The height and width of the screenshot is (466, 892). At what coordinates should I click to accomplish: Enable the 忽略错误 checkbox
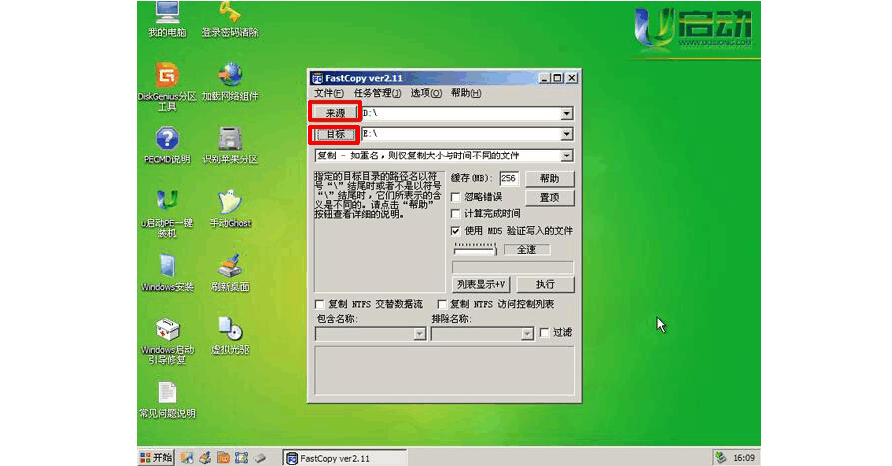[456, 197]
